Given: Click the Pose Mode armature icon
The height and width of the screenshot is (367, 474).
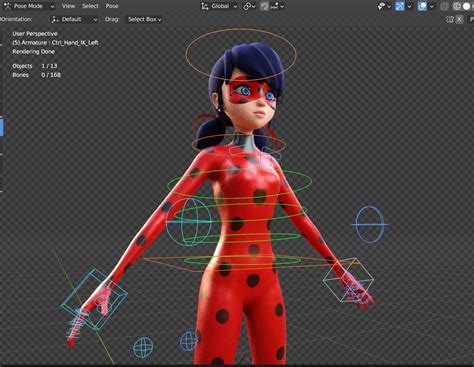Looking at the screenshot, I should (7, 6).
